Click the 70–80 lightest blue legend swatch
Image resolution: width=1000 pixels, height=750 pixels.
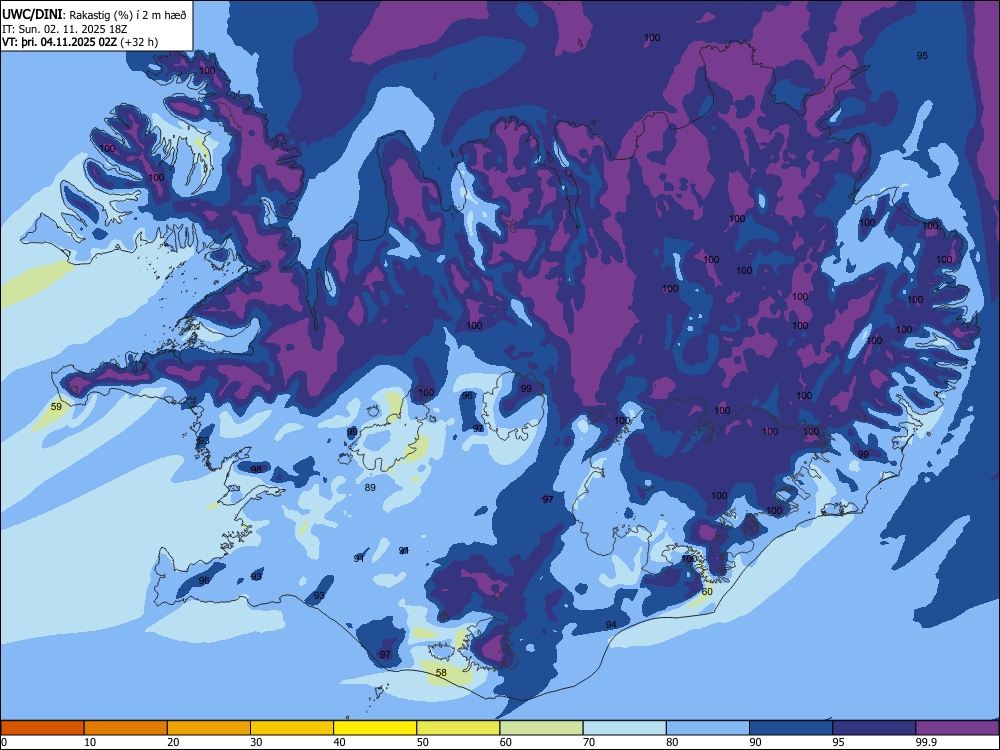624,728
